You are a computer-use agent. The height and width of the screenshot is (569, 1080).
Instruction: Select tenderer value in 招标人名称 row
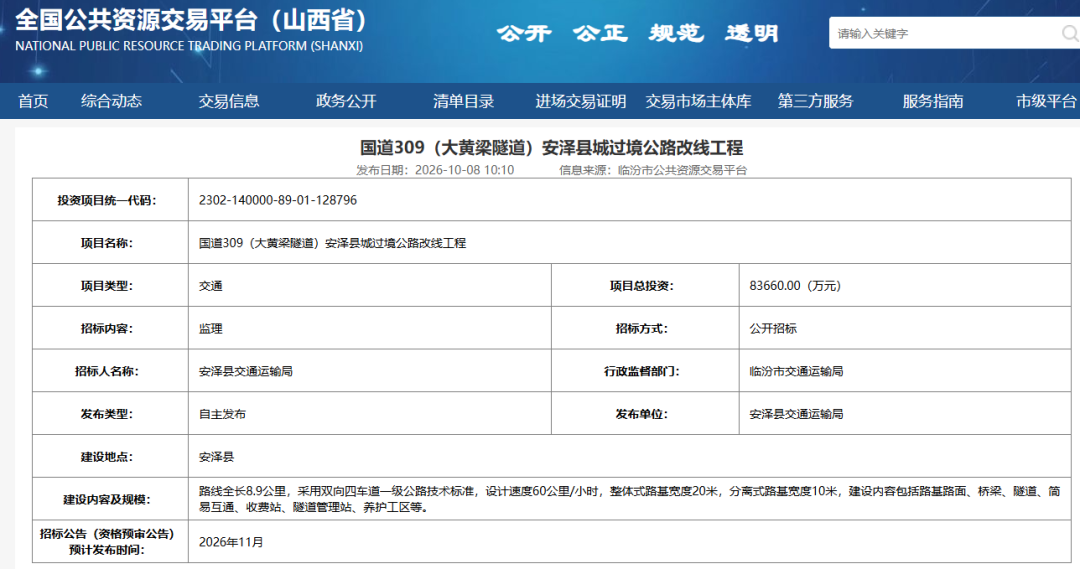coord(245,371)
